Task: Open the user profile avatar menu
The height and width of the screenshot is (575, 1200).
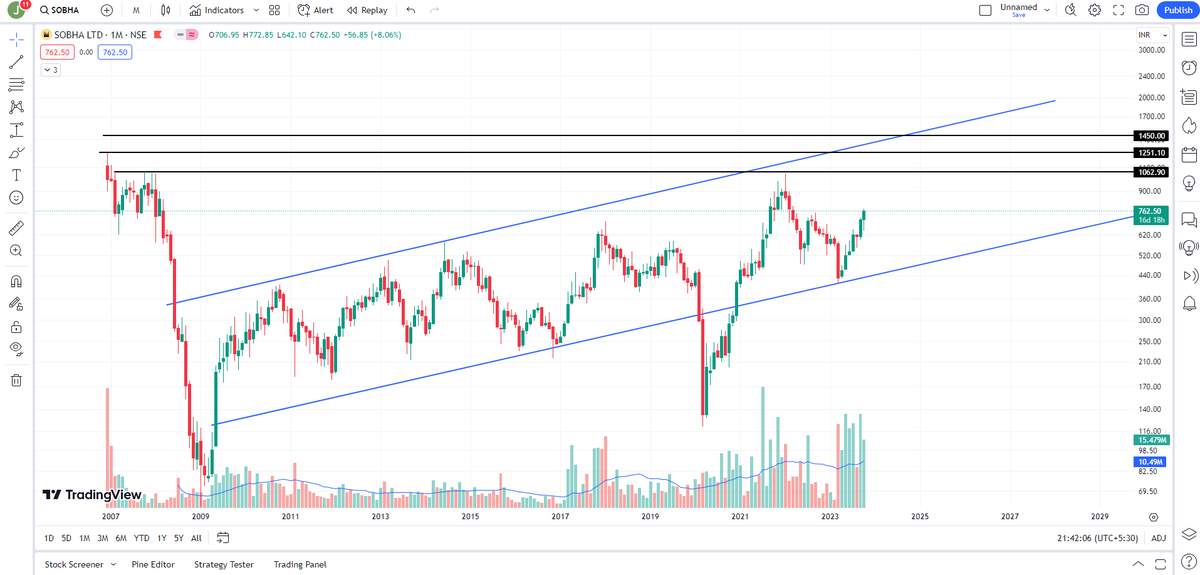Action: (16, 10)
